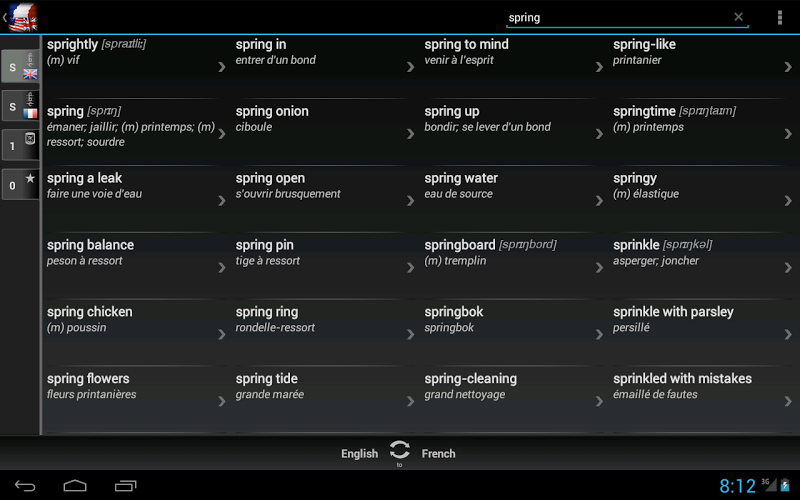Click the search field containing 'spring'
800x500 pixels.
615,17
